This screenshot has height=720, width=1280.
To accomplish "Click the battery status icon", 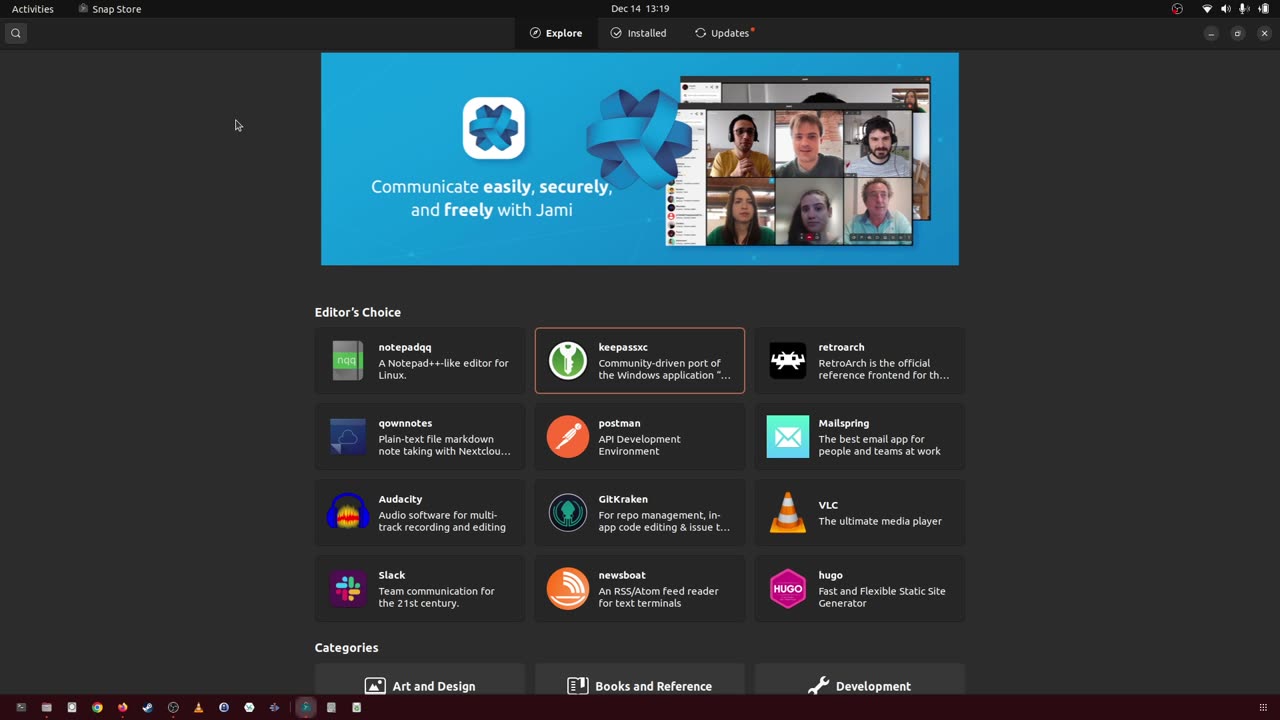I will (x=1263, y=9).
